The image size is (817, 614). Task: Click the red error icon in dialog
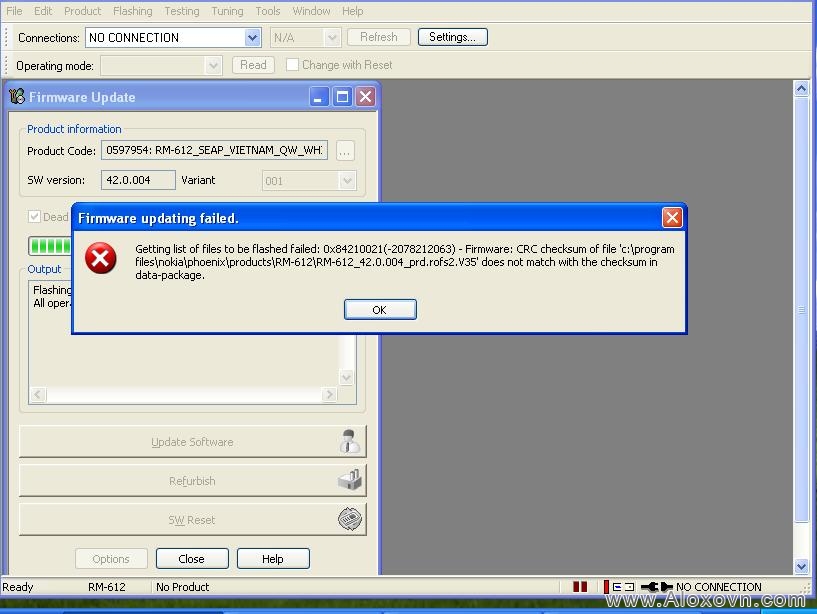point(101,257)
